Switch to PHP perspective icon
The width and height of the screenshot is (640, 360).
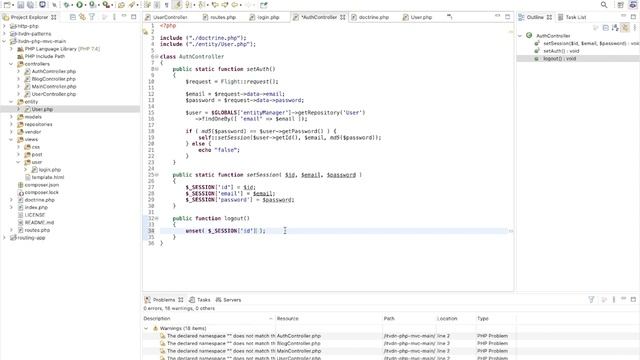point(633,5)
